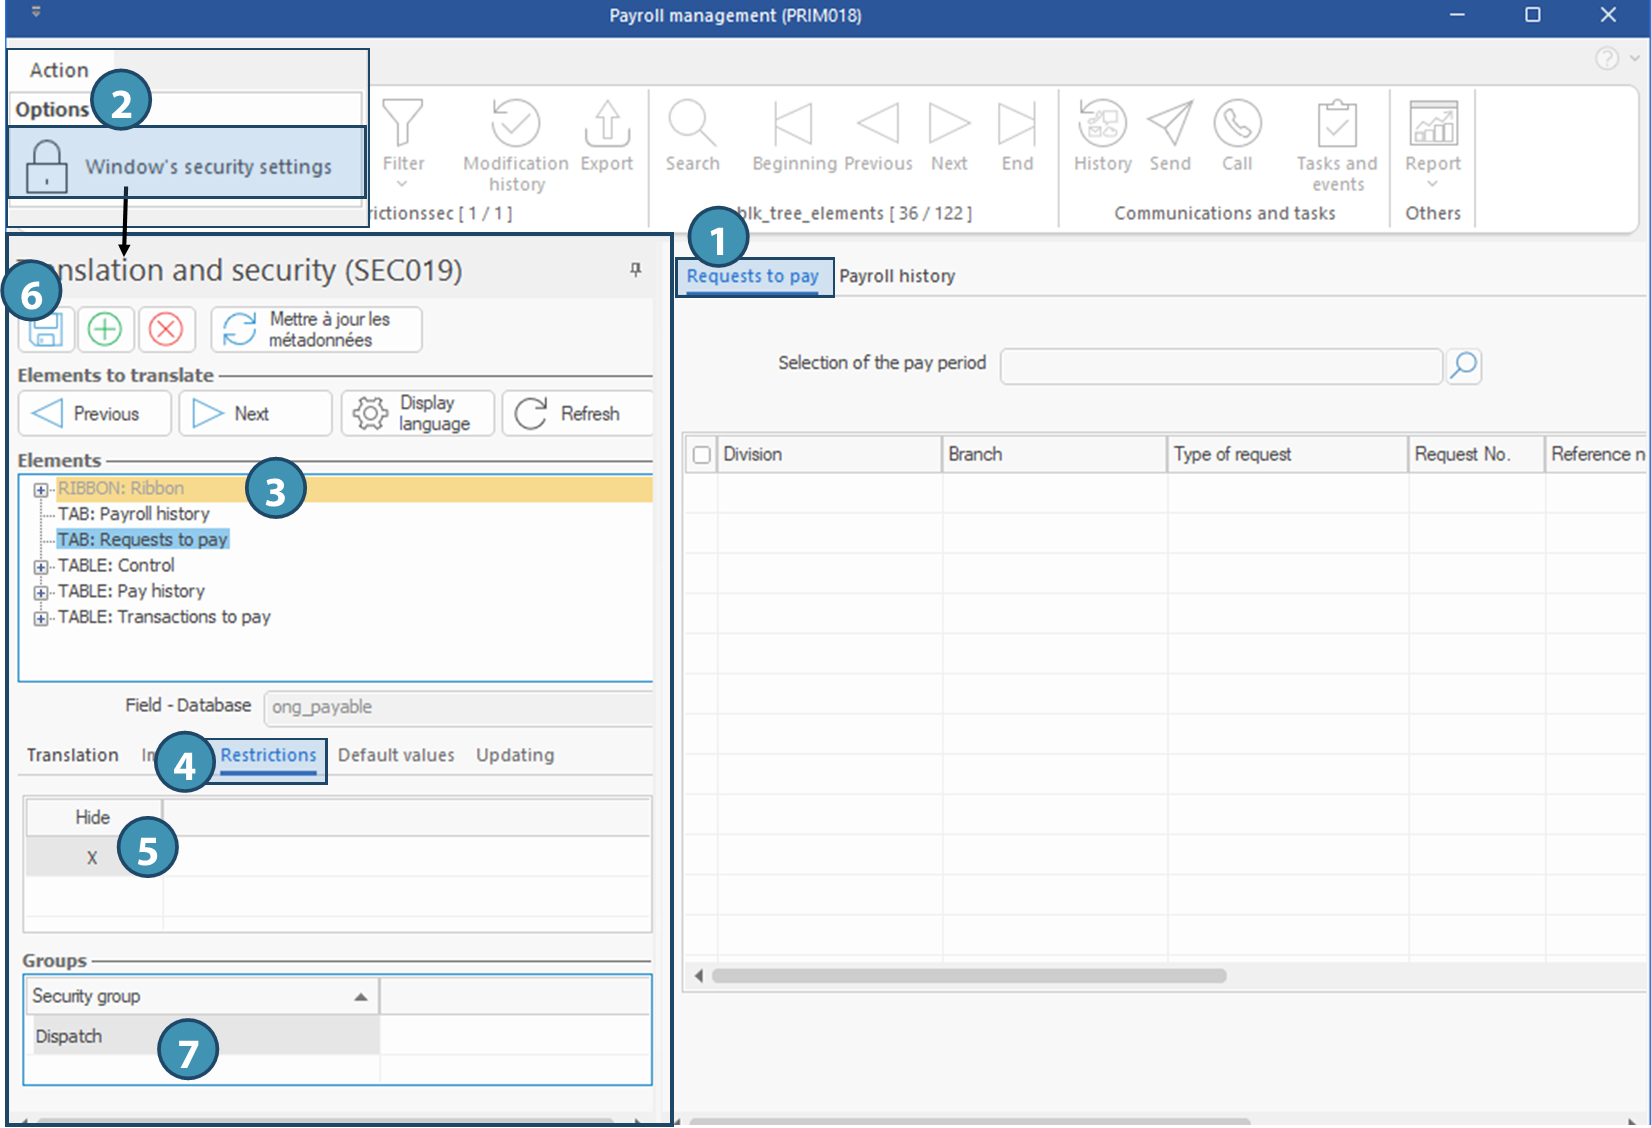Click the red cancel (X) button

point(166,329)
